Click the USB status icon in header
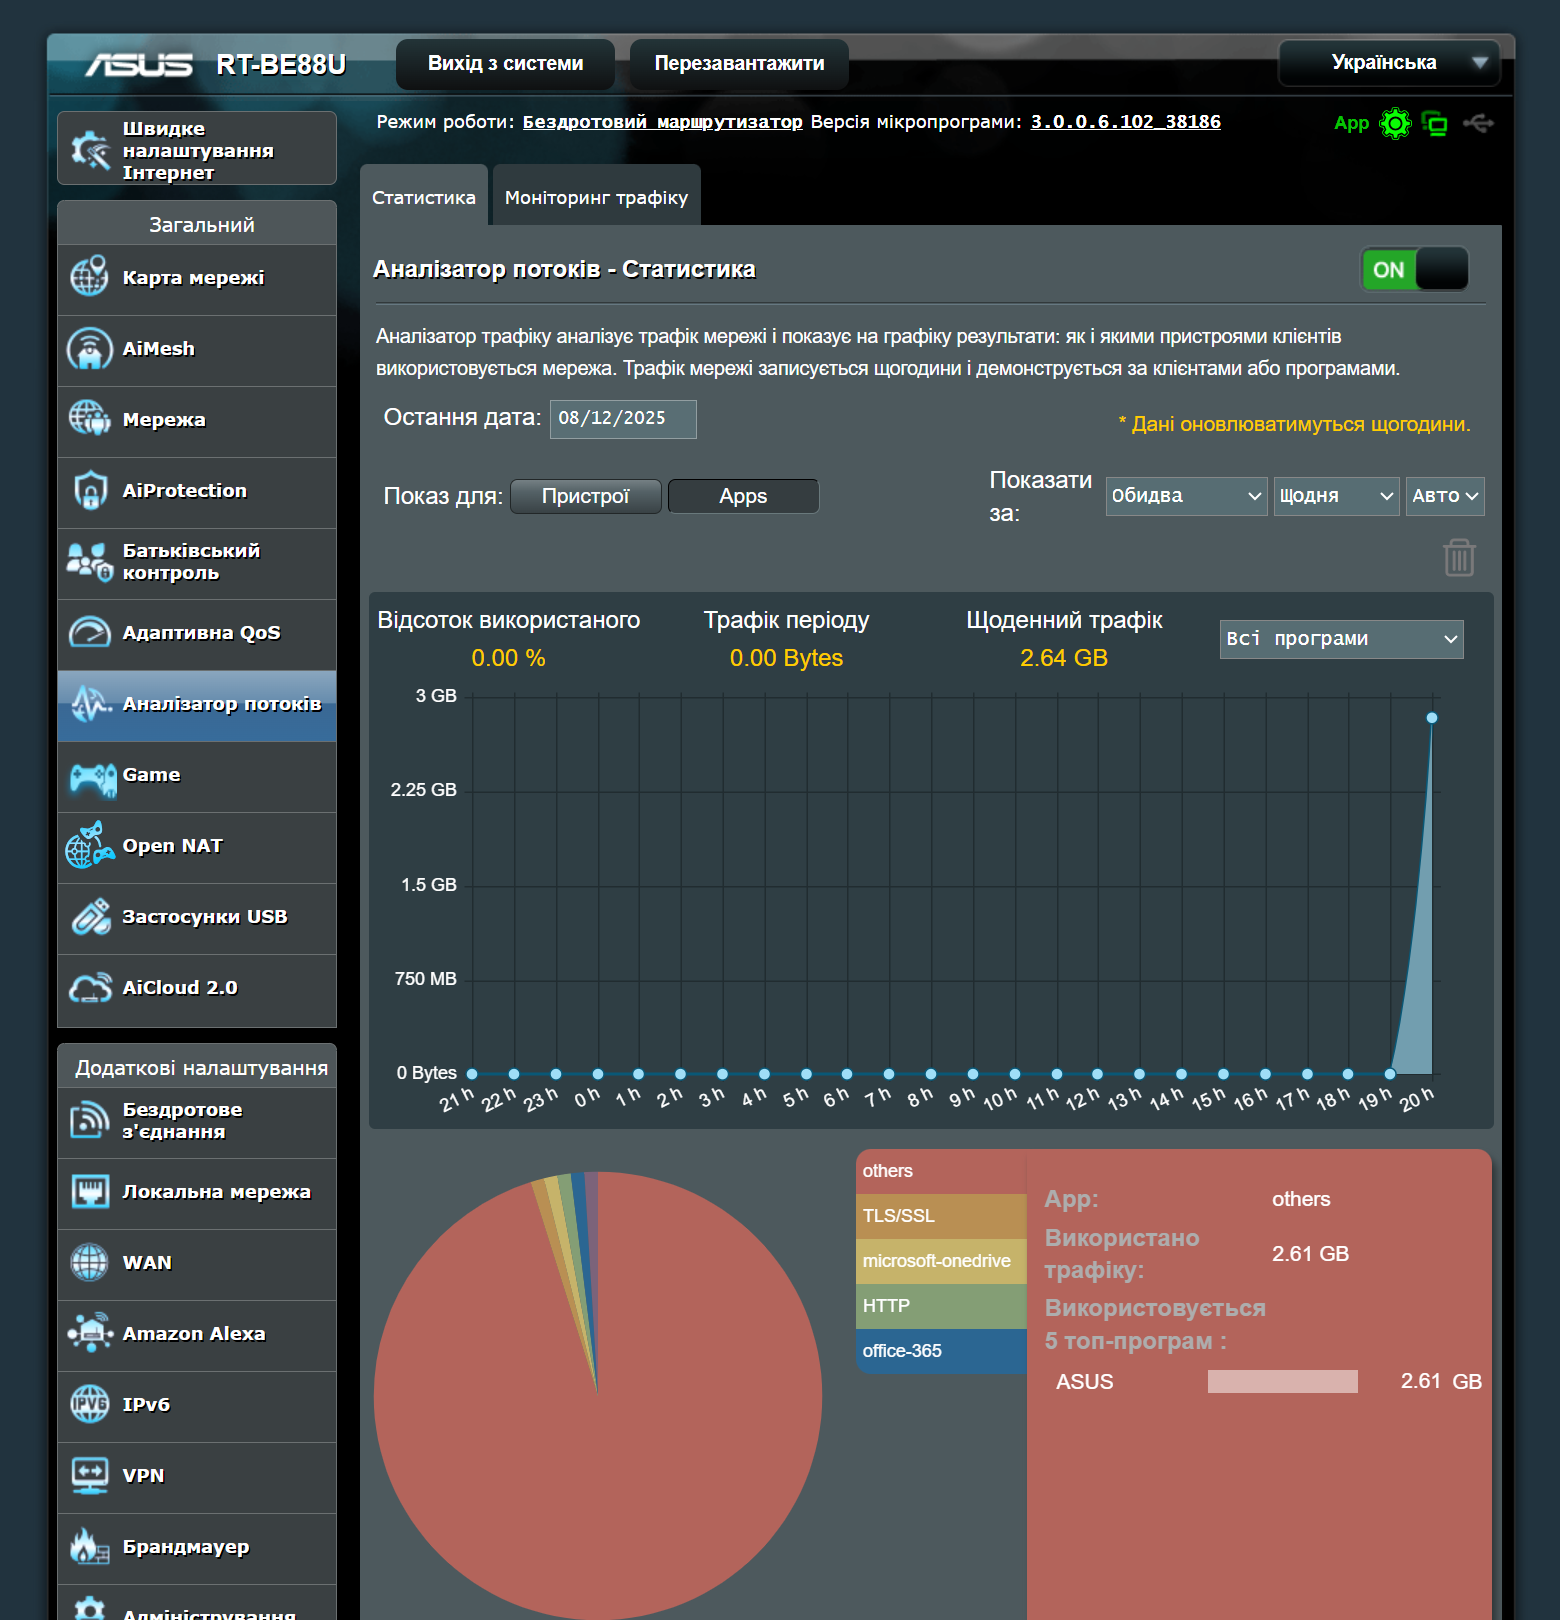This screenshot has height=1620, width=1560. [x=1478, y=123]
